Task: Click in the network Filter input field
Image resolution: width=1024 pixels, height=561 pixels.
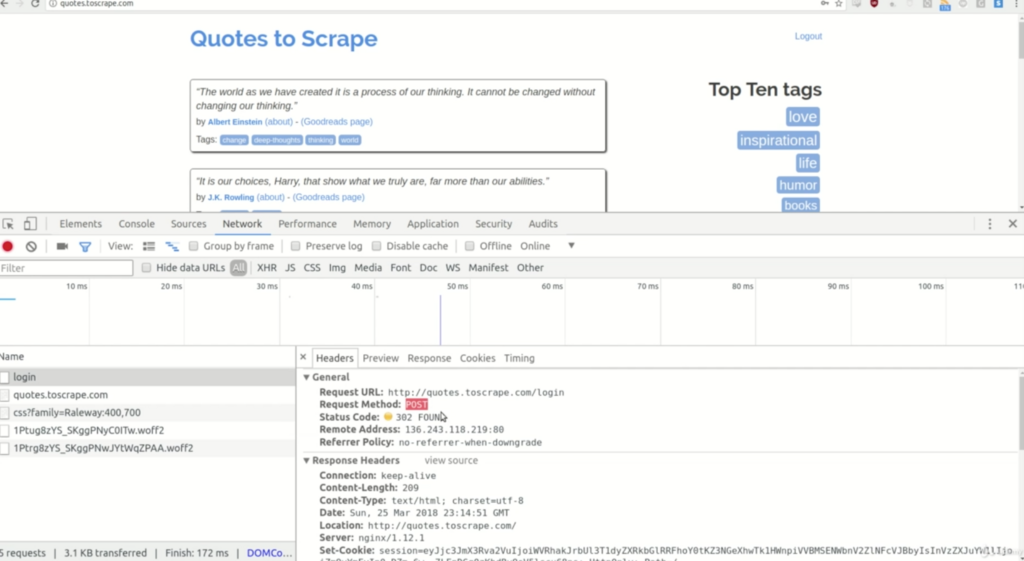Action: [x=66, y=268]
